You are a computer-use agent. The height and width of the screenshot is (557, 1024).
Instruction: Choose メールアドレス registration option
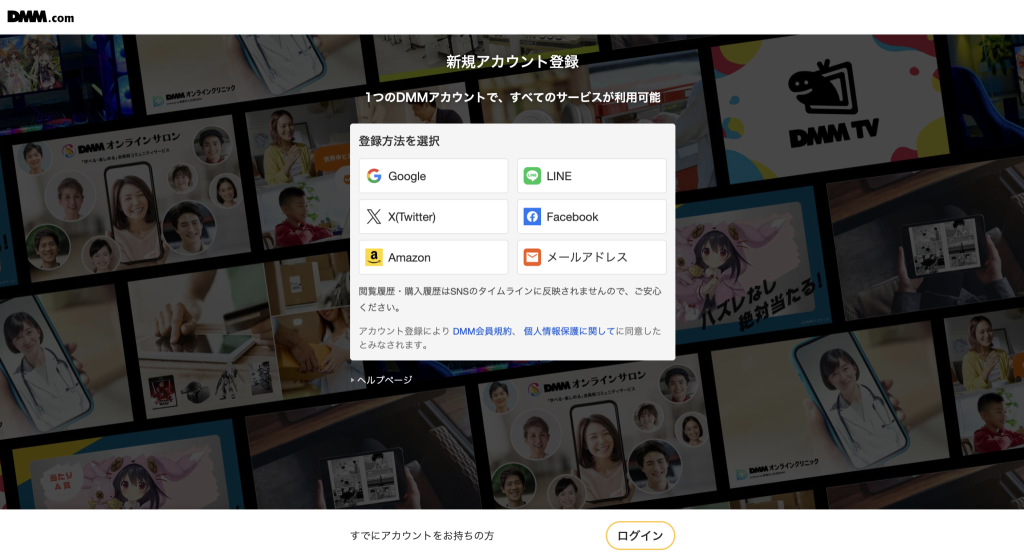[x=591, y=257]
